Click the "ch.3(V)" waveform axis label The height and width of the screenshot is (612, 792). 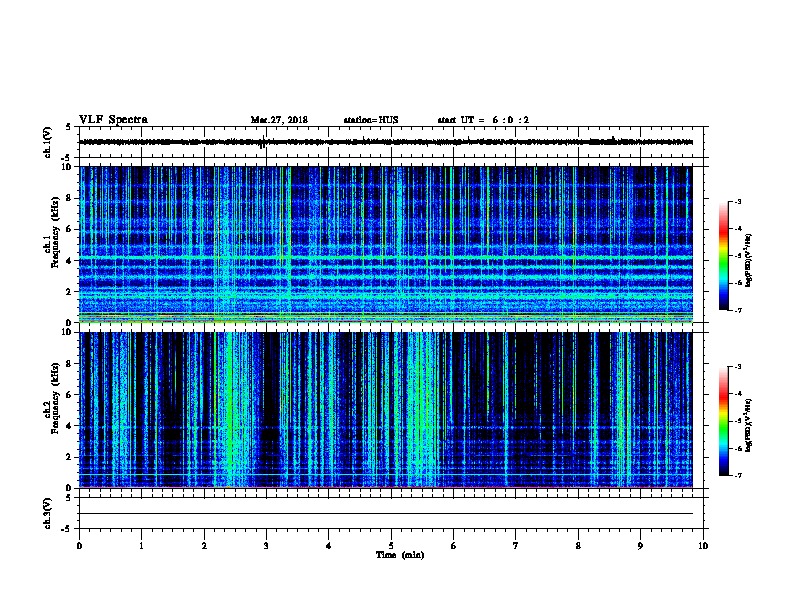48,513
